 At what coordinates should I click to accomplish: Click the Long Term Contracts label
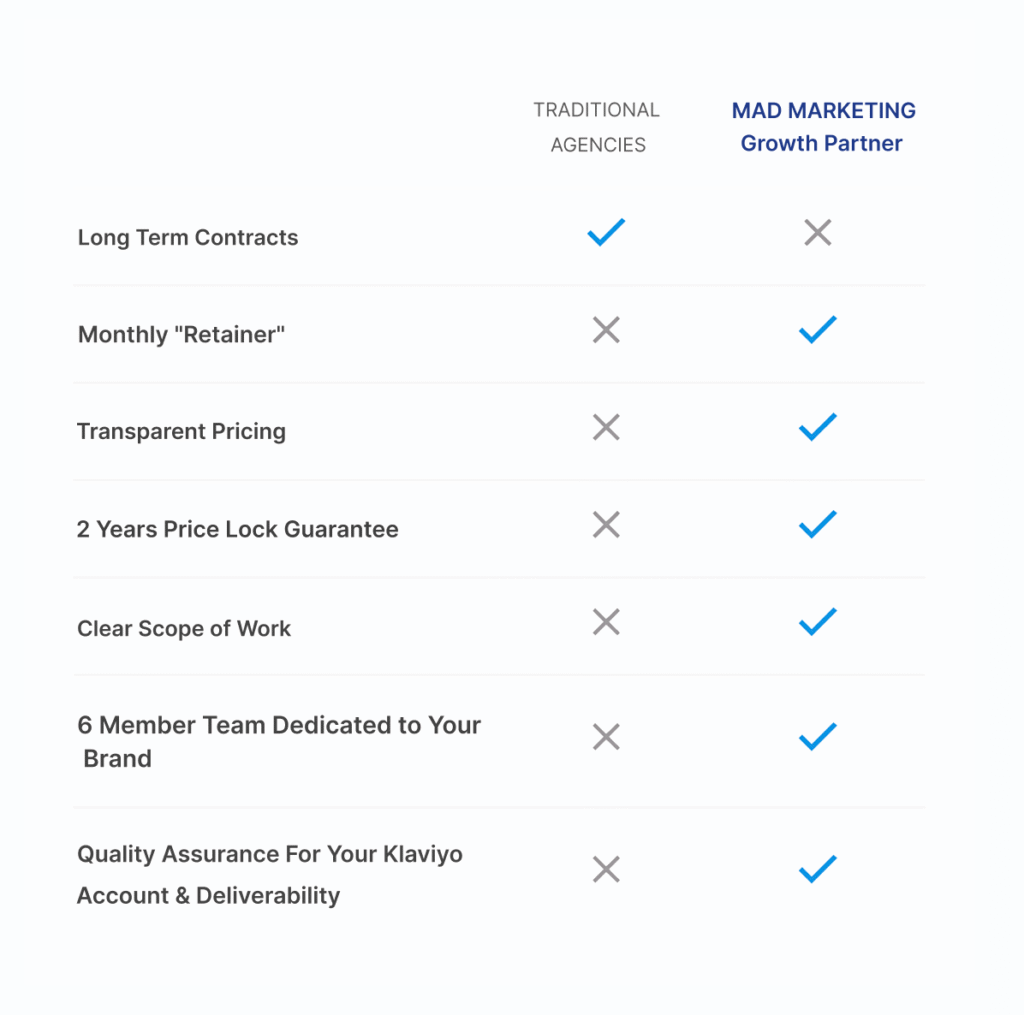188,238
